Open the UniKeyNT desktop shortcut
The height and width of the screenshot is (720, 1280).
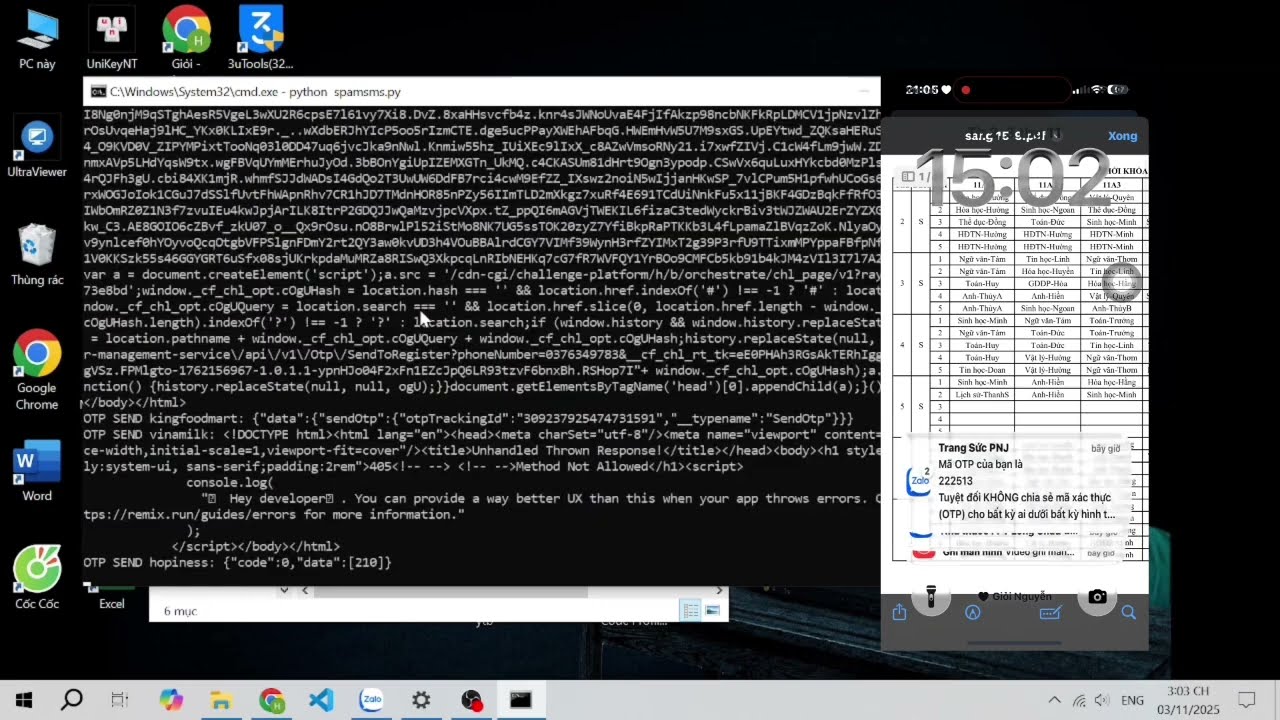[x=111, y=38]
